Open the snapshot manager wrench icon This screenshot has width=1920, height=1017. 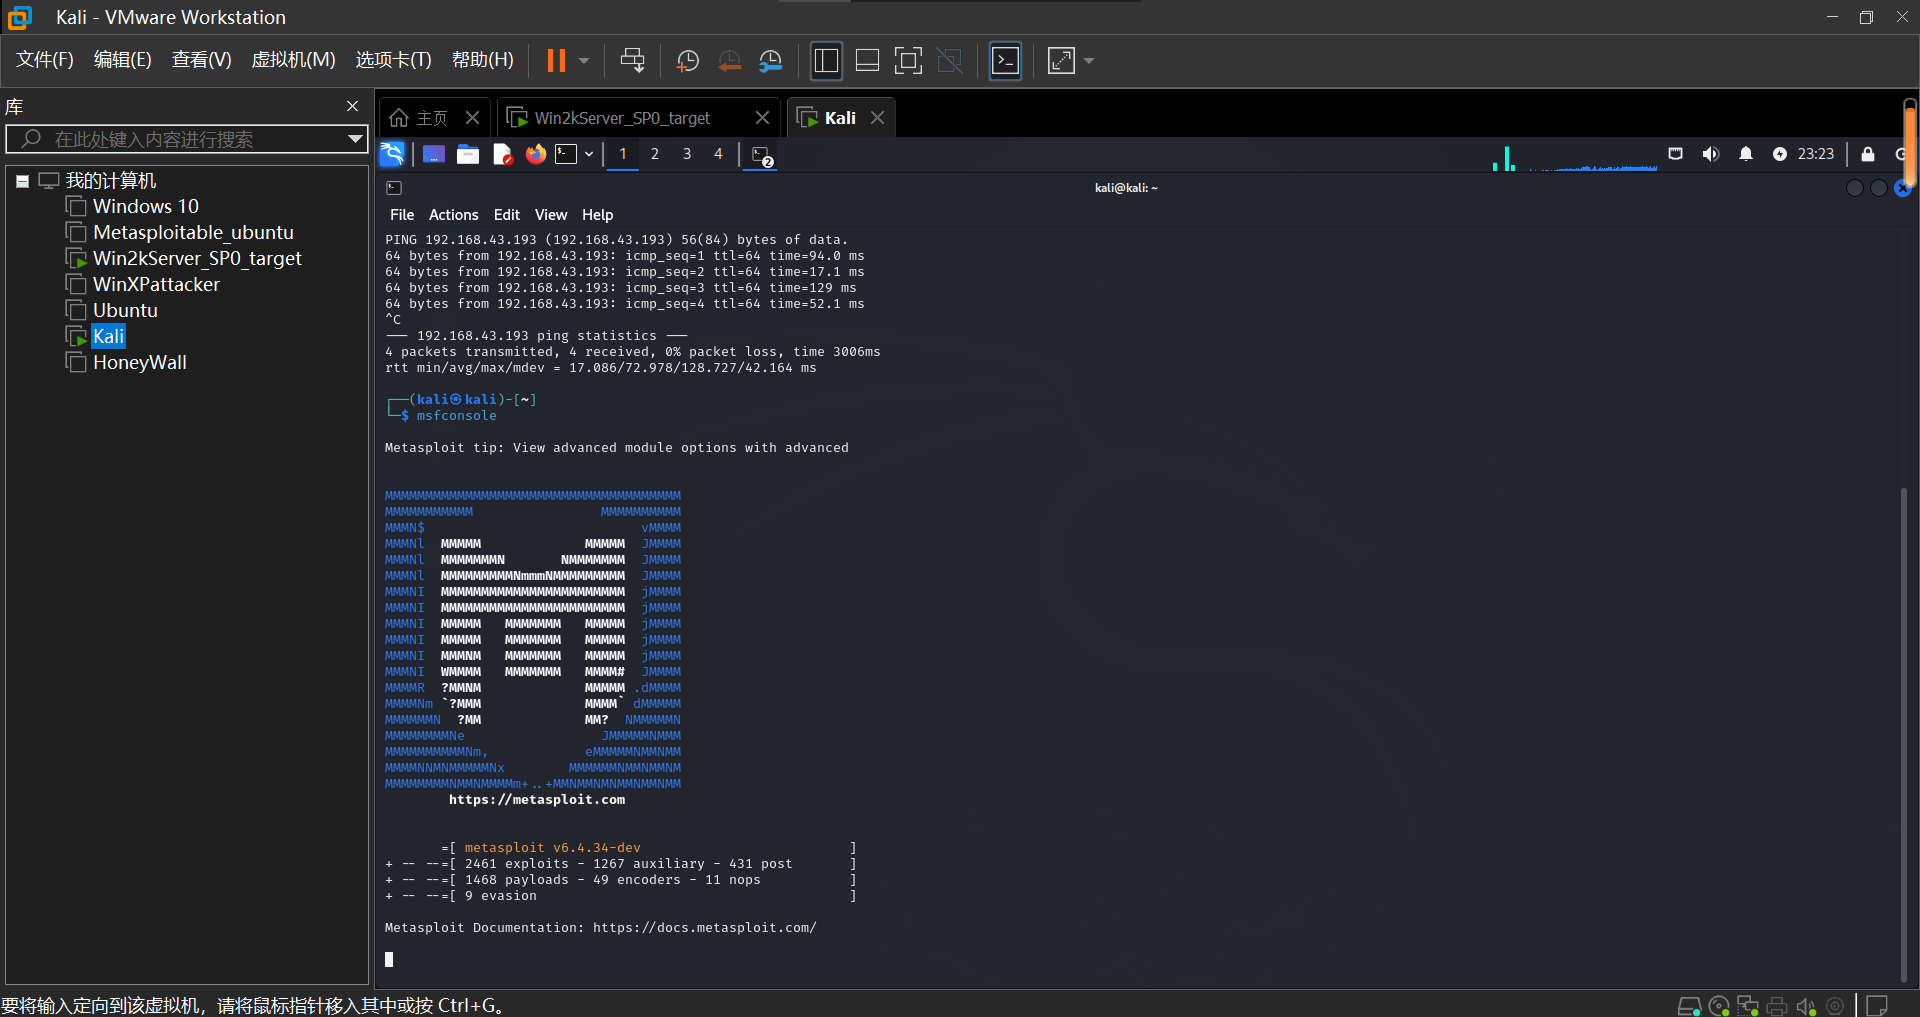770,61
